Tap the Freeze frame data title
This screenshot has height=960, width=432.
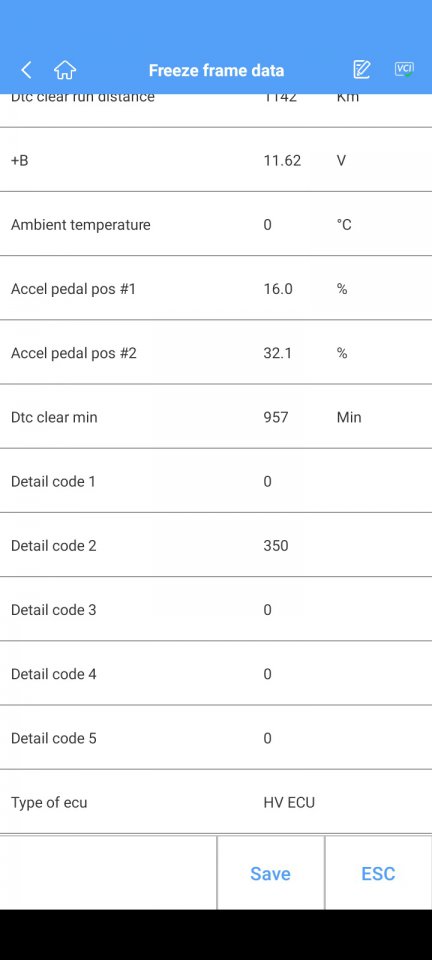pyautogui.click(x=216, y=70)
